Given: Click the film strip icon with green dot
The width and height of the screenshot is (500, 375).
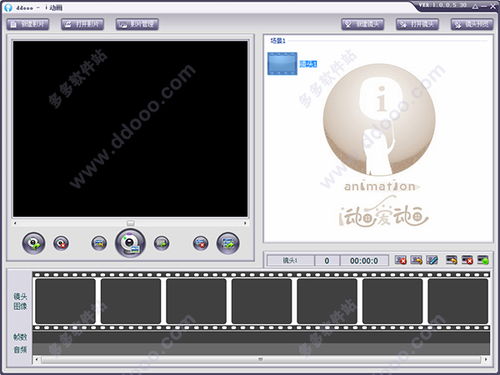Looking at the screenshot, I should coord(483,260).
